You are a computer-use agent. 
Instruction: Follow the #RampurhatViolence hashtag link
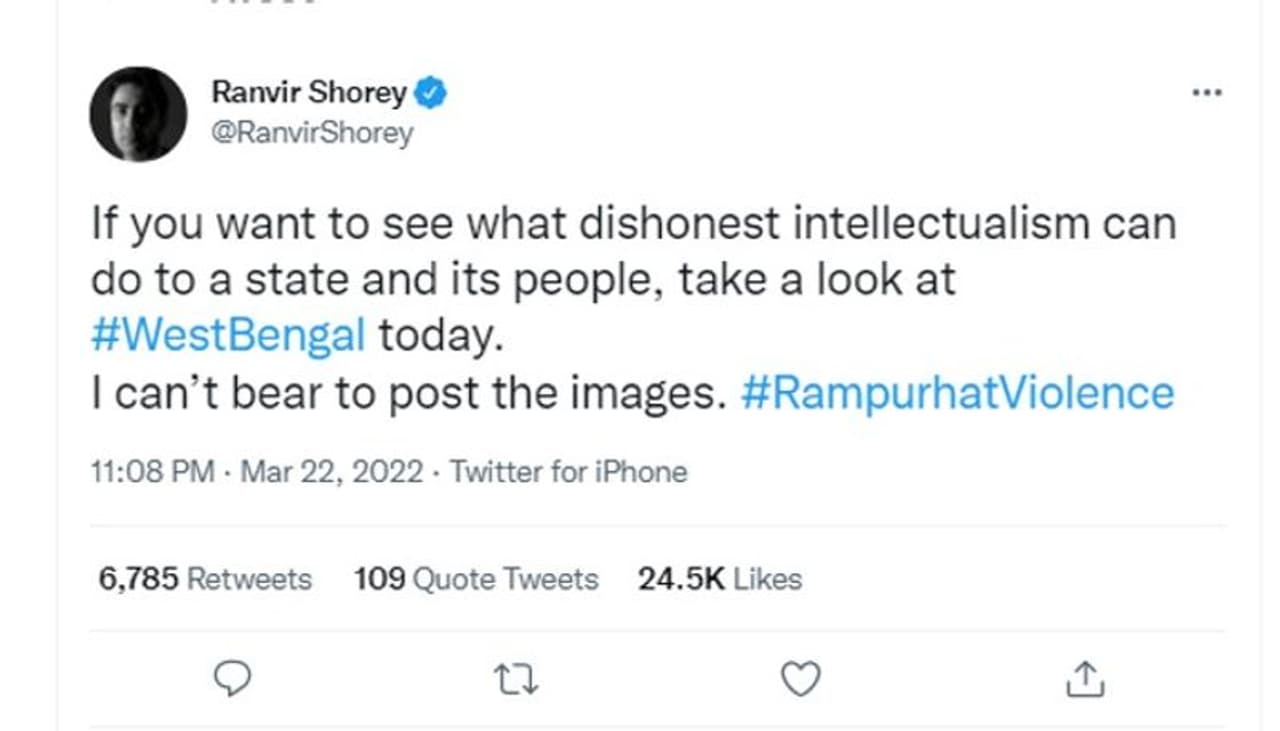point(957,393)
